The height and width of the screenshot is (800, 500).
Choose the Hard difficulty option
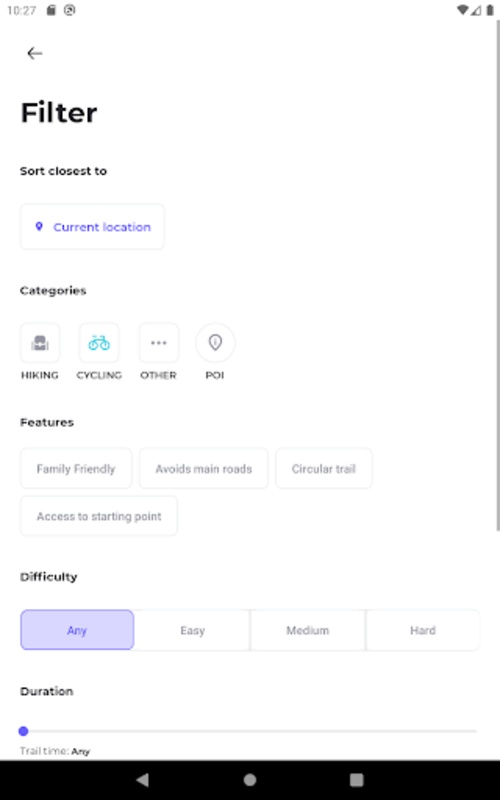(423, 630)
